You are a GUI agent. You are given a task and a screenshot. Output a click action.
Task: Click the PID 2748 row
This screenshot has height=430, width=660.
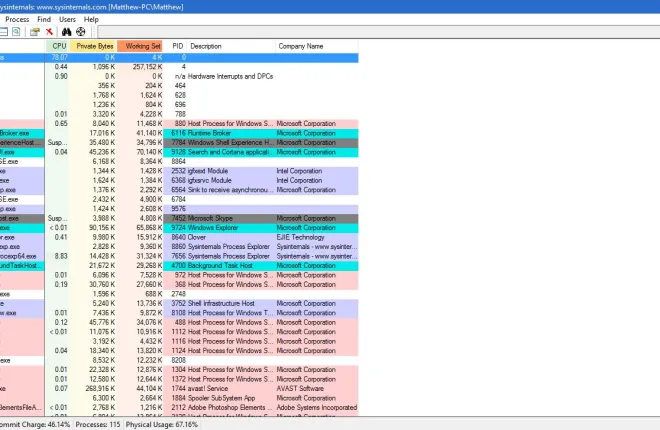click(179, 294)
